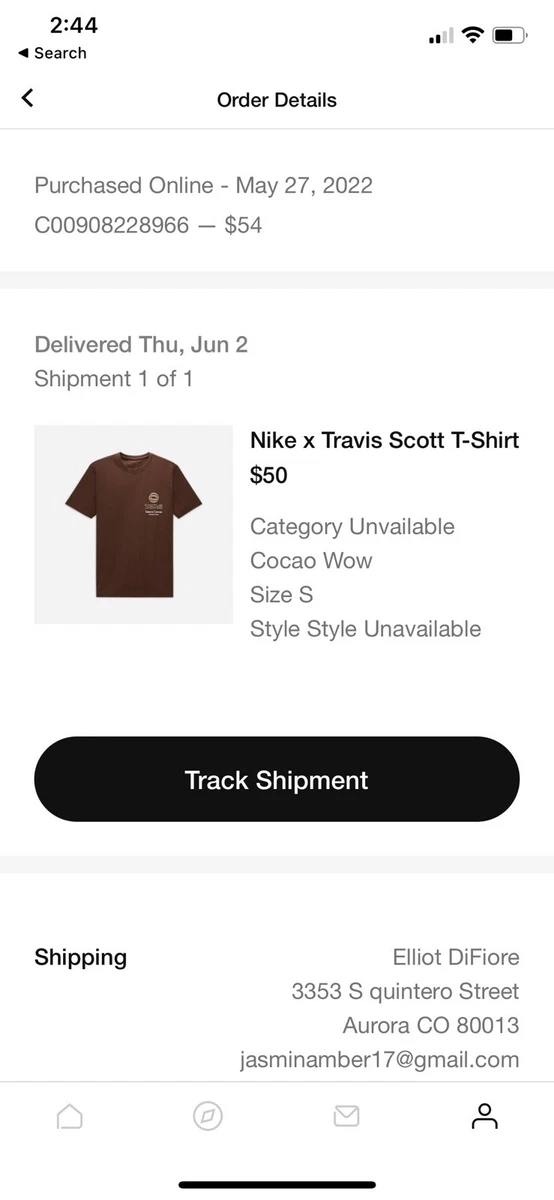This screenshot has height=1200, width=554.
Task: Tap the battery status icon
Action: pyautogui.click(x=509, y=36)
